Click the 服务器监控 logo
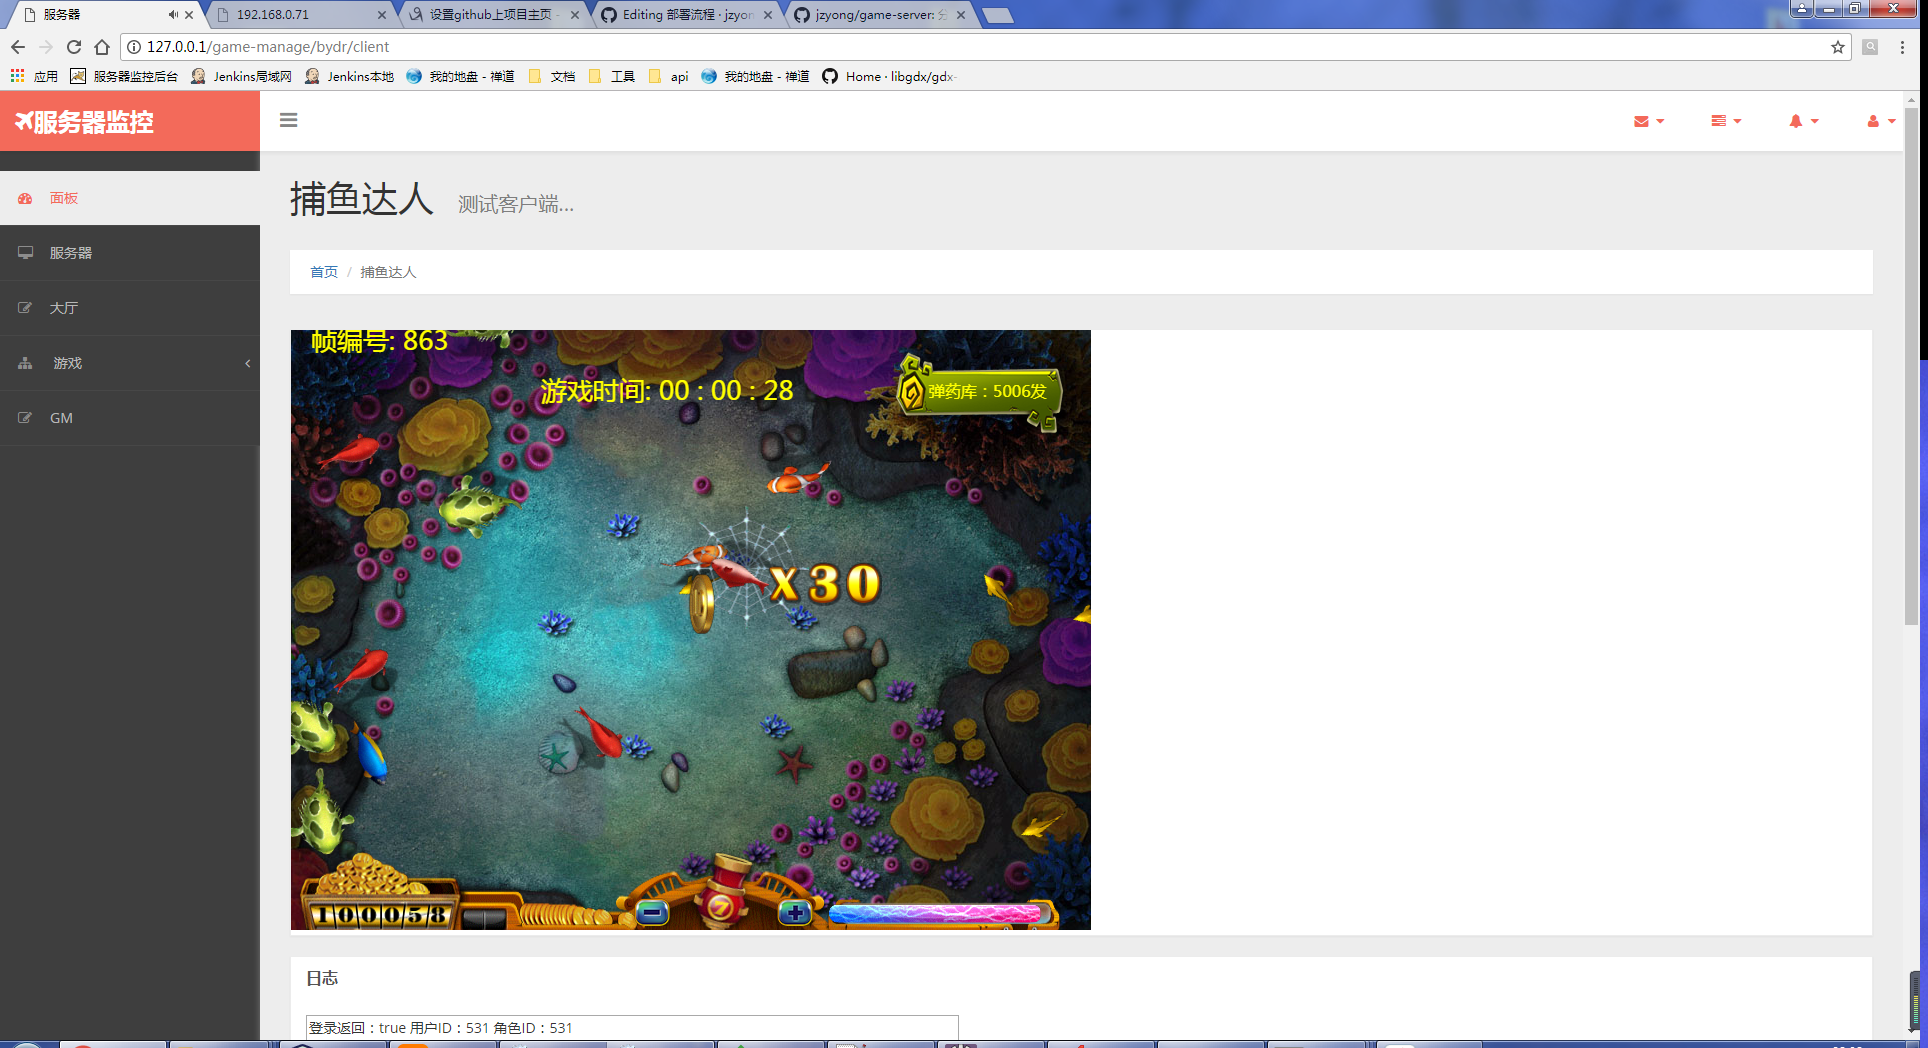The image size is (1928, 1048). tap(84, 122)
